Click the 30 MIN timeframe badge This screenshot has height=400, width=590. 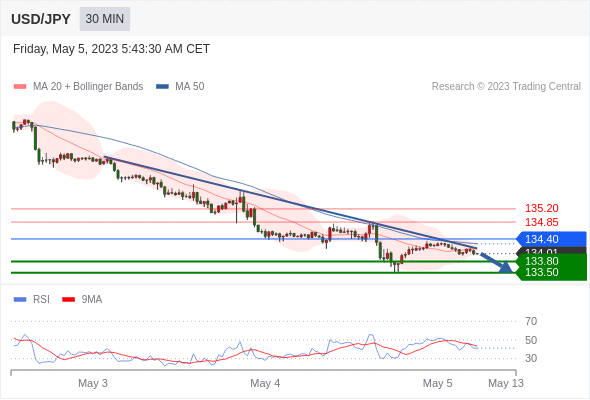click(105, 19)
